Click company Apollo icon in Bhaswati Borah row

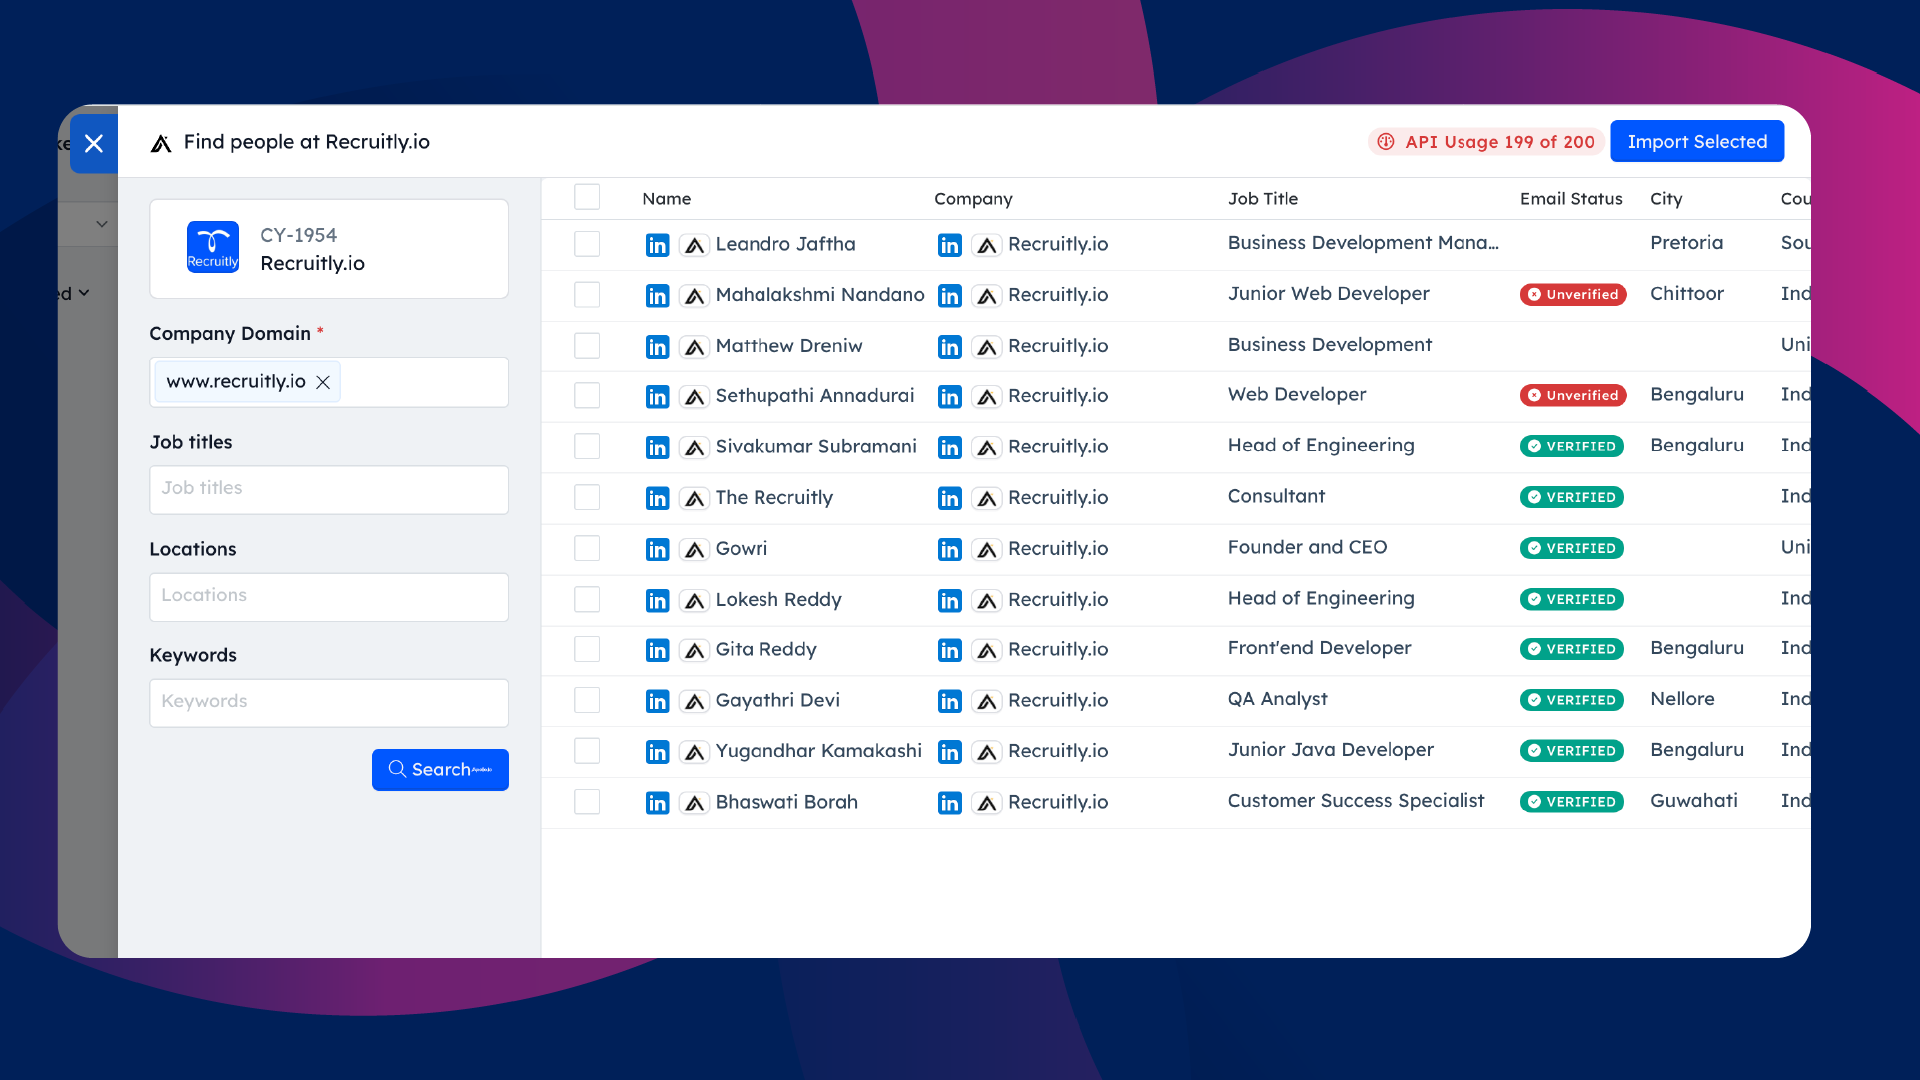[x=987, y=803]
